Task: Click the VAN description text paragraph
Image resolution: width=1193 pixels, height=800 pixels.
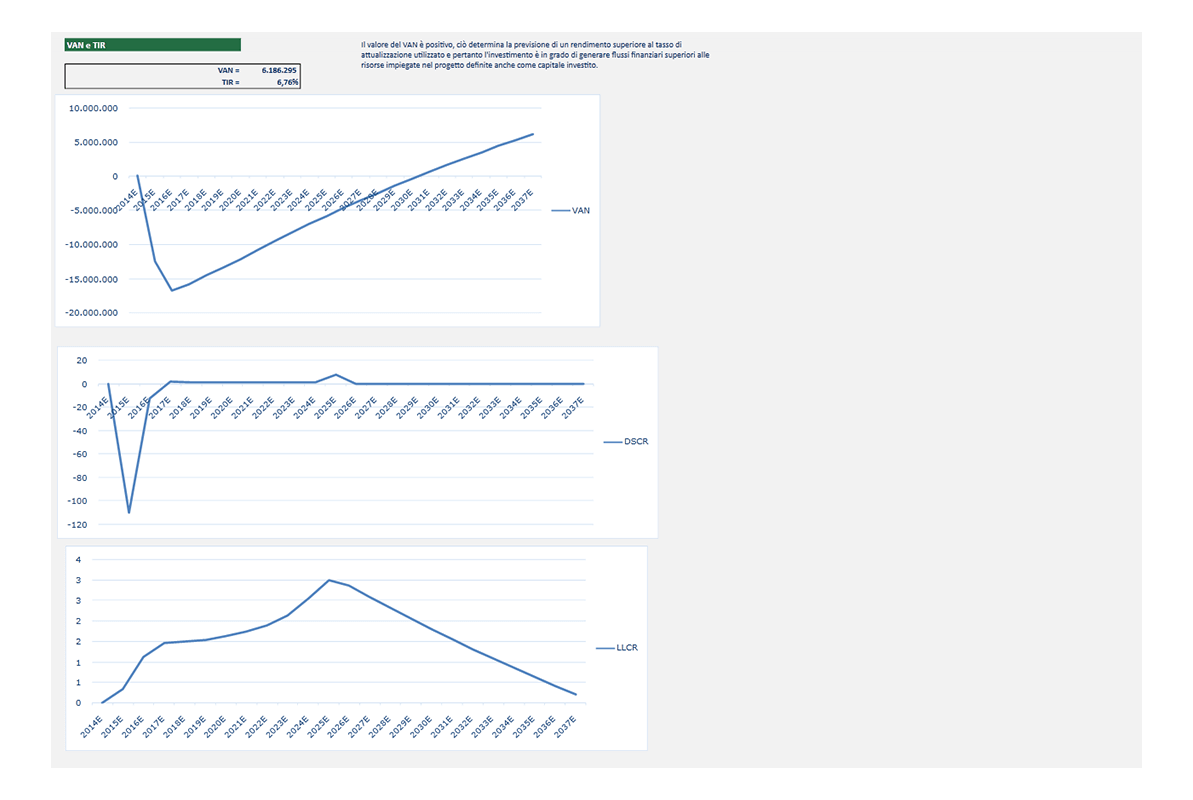Action: [535, 55]
